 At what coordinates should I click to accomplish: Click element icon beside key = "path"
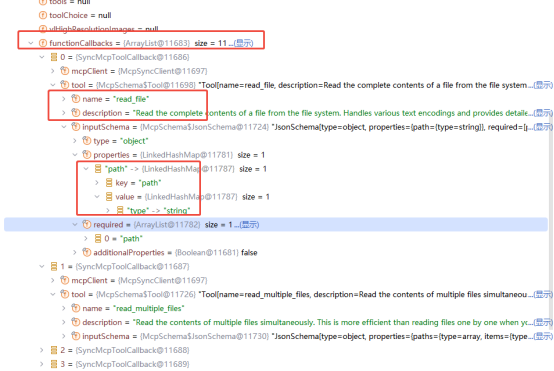click(109, 183)
